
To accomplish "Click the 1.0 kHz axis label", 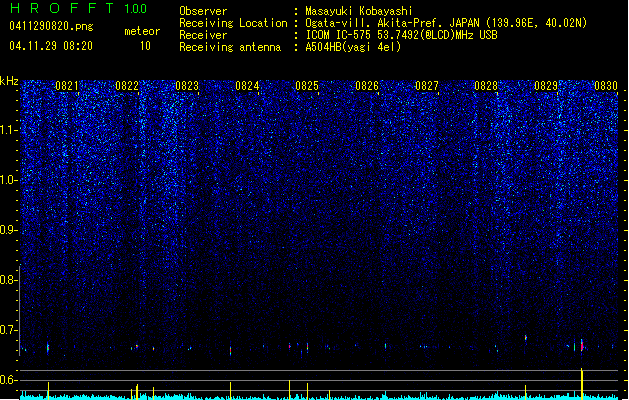I will coord(8,180).
